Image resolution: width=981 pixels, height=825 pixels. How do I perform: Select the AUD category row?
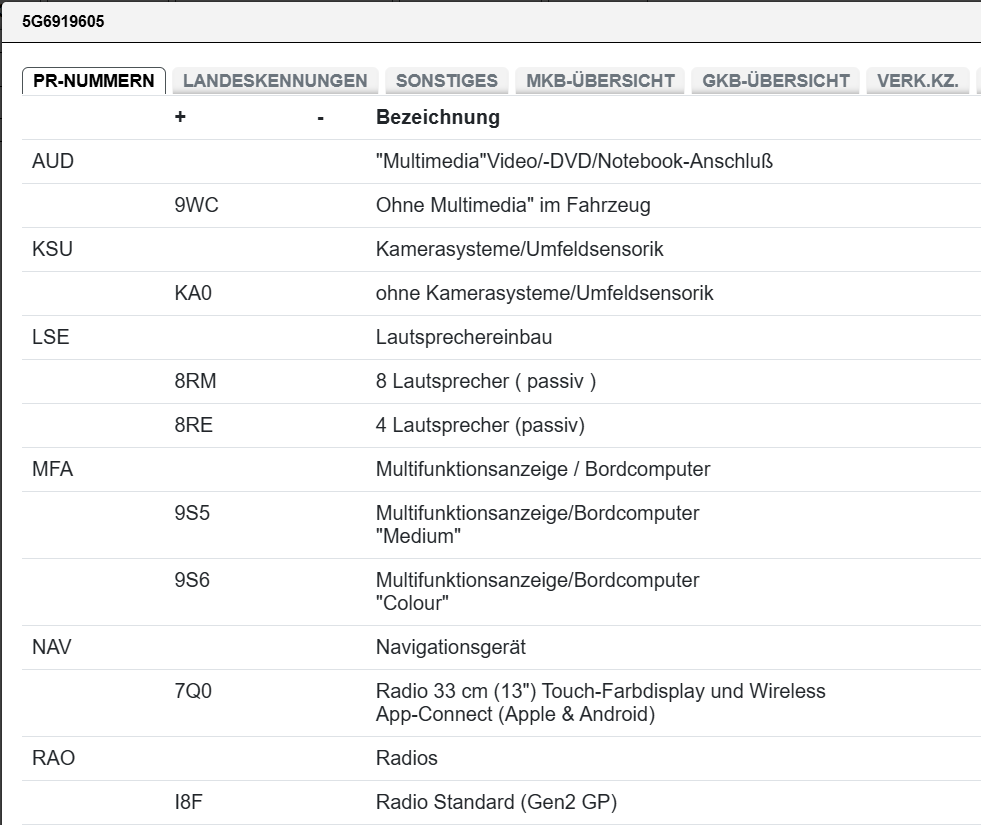point(53,162)
